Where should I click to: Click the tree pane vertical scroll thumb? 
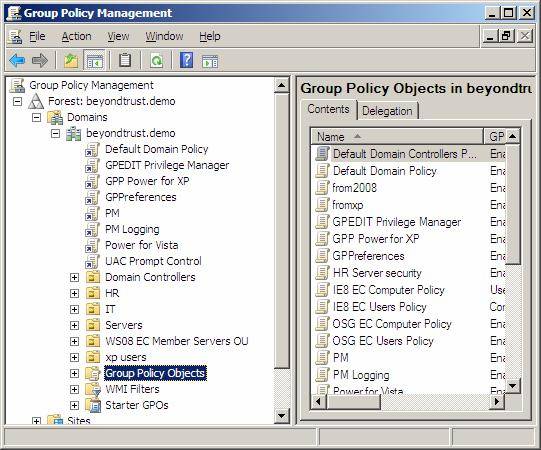pos(282,231)
